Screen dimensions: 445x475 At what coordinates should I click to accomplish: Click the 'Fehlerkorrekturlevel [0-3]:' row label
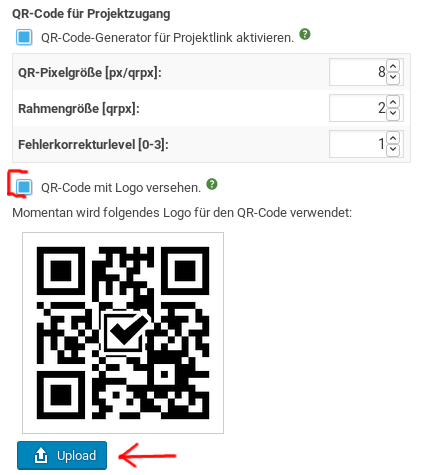coord(93,145)
